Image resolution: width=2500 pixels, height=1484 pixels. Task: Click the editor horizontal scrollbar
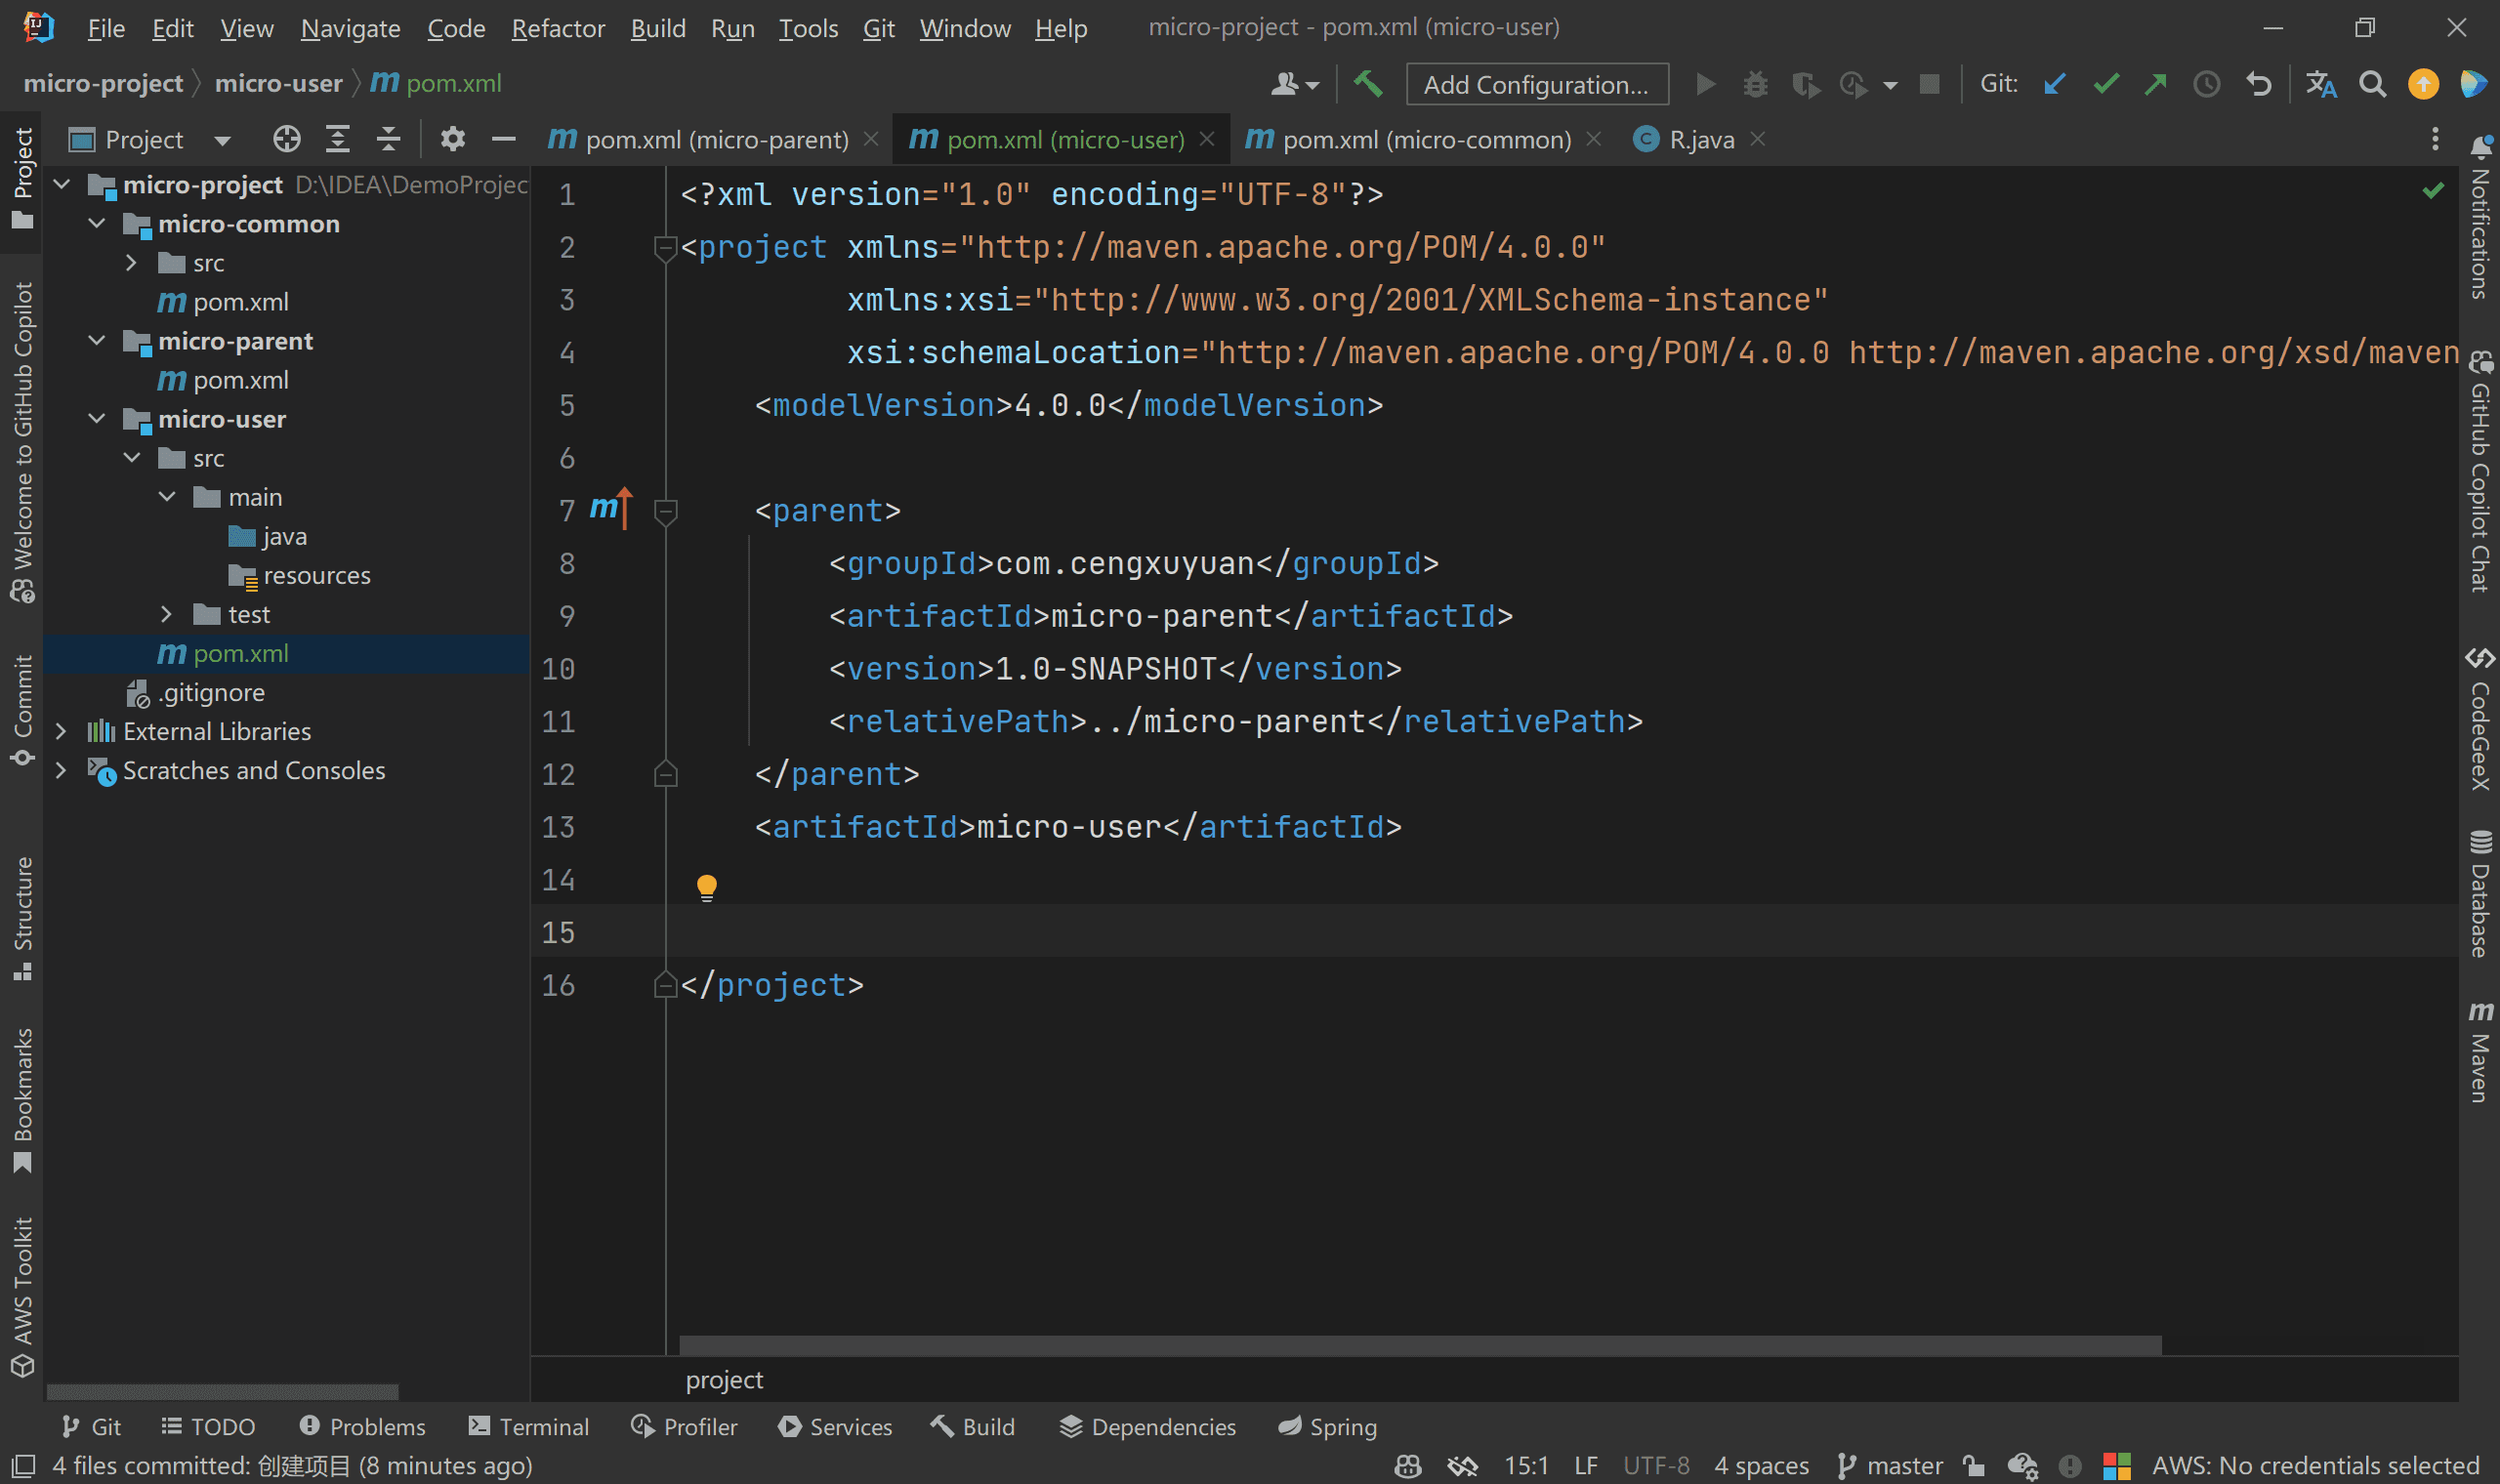coord(1420,1345)
